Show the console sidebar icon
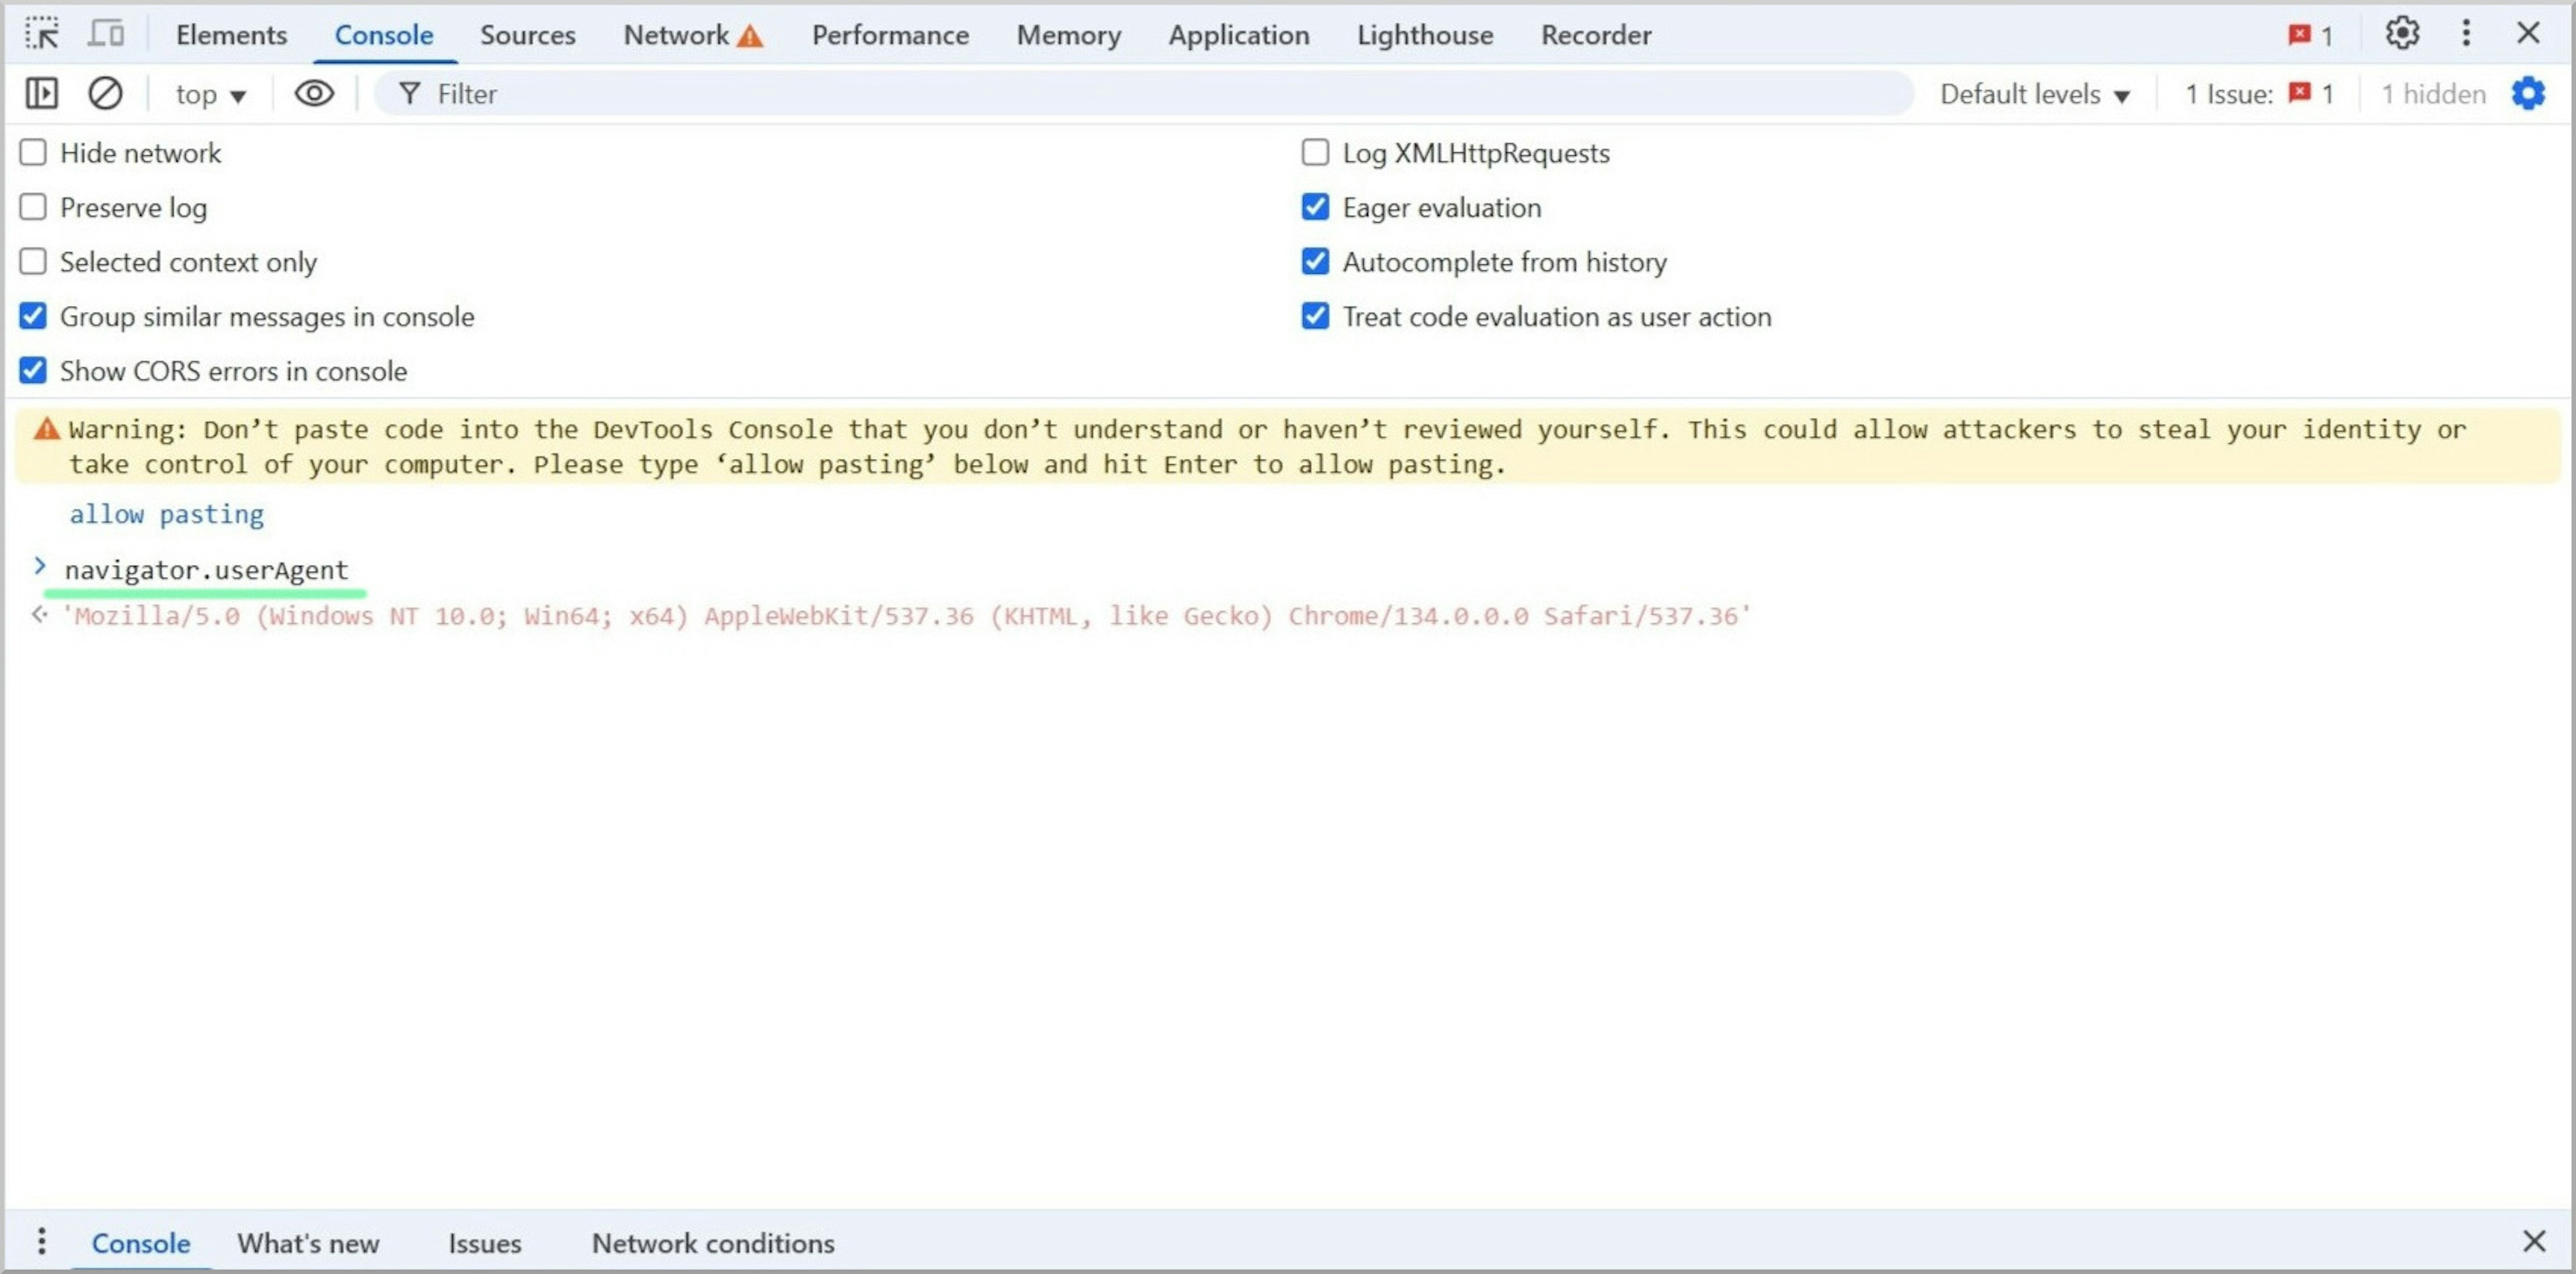The width and height of the screenshot is (2576, 1274). point(41,94)
